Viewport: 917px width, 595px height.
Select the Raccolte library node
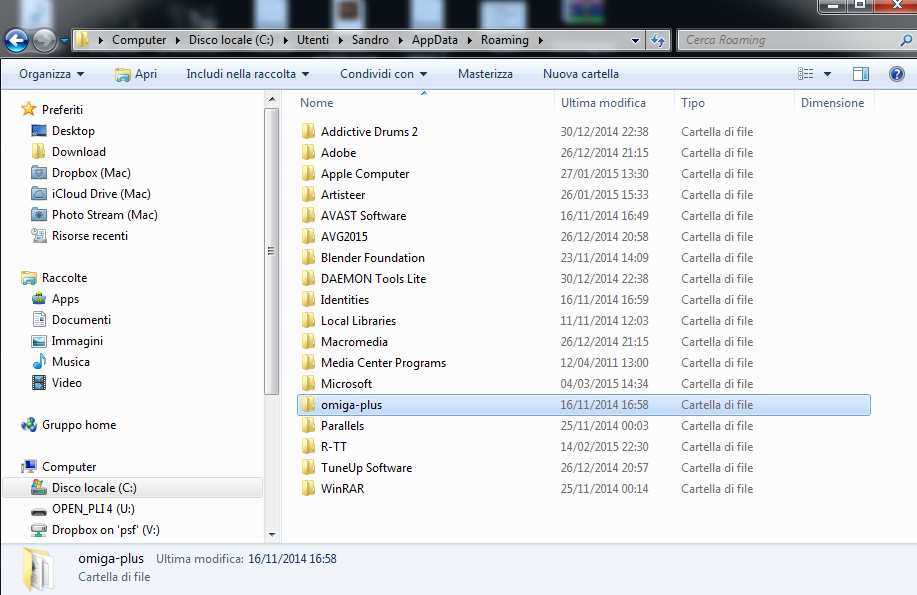54,278
